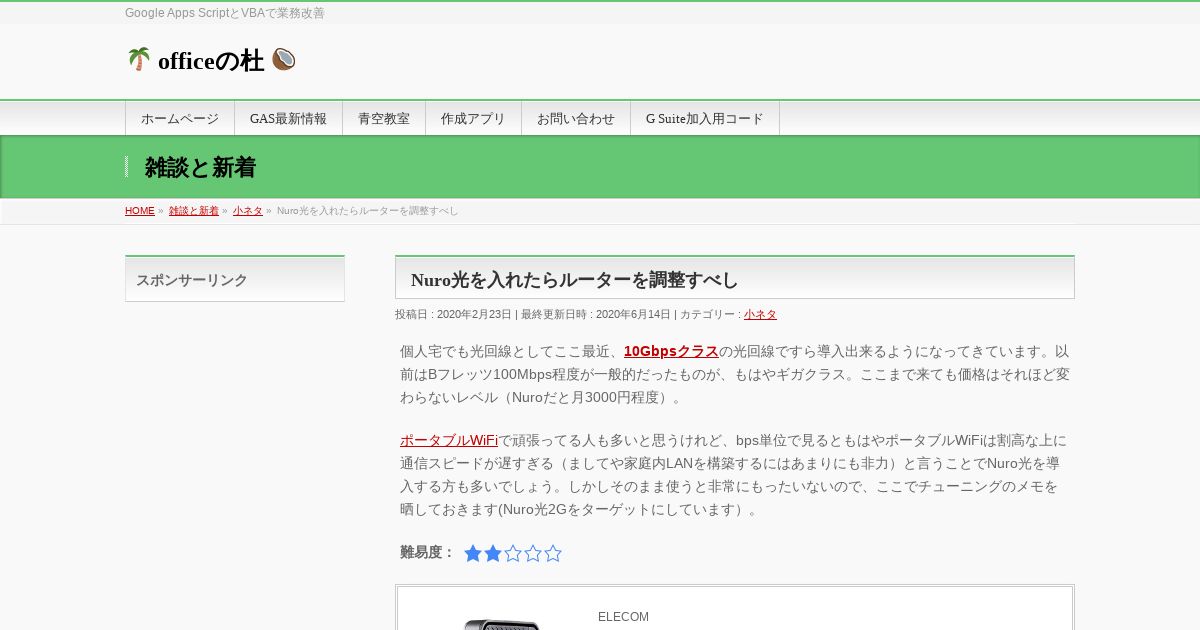
Task: Click the 雑談と新着 green banner heading
Action: [200, 167]
